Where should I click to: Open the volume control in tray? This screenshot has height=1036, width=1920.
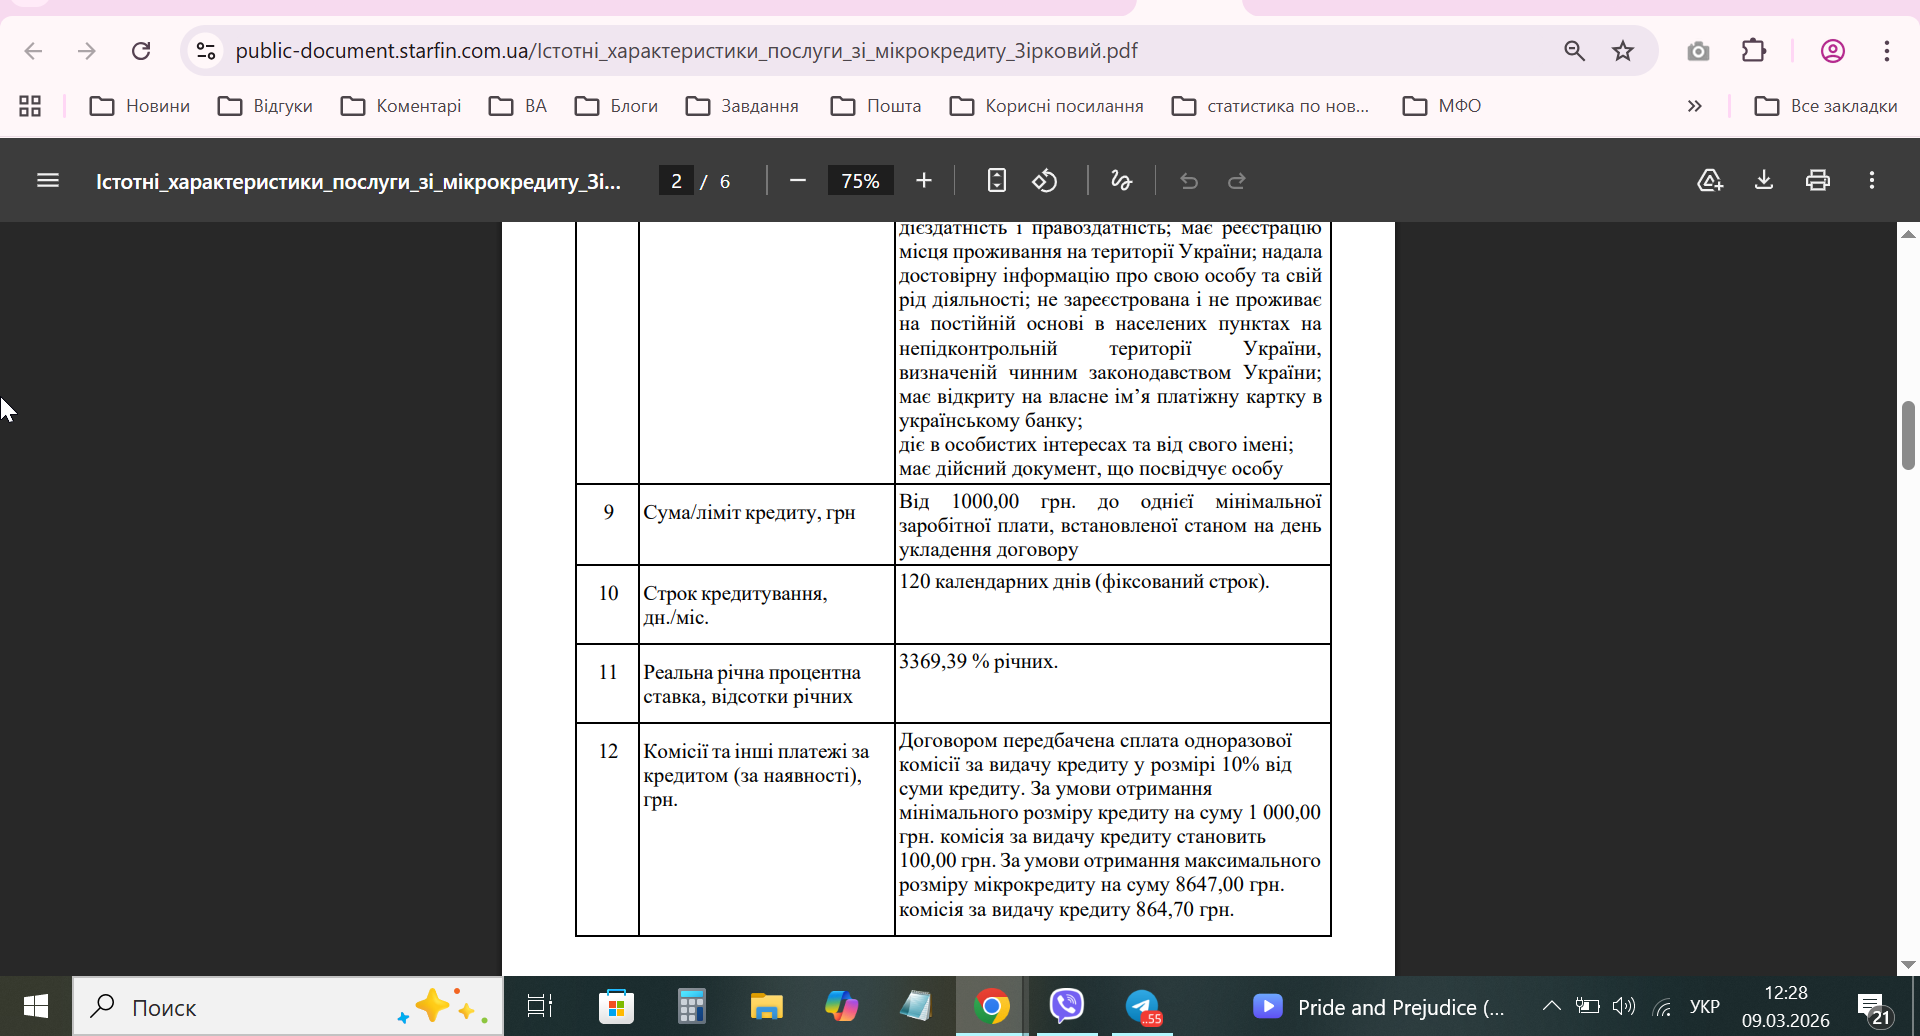click(1624, 1006)
